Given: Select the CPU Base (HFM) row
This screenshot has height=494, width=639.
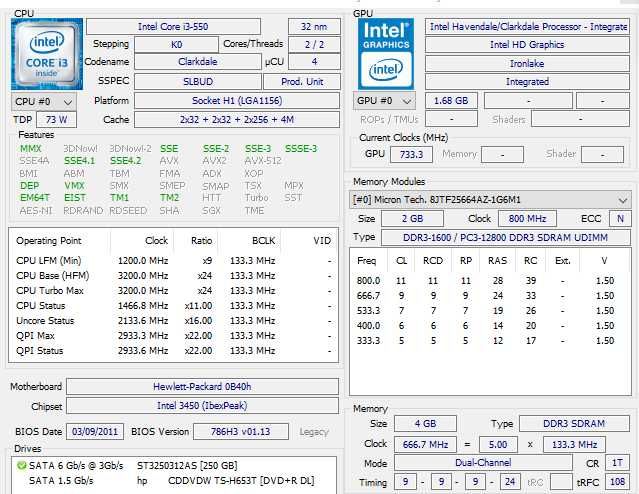Looking at the screenshot, I should (174, 276).
